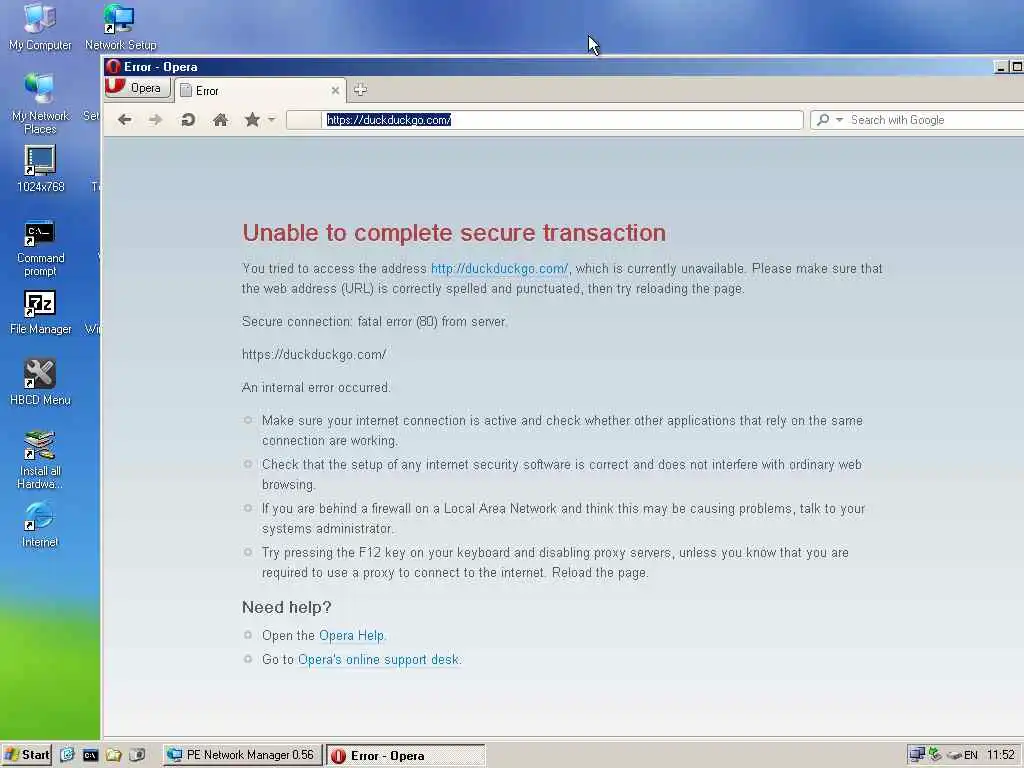The width and height of the screenshot is (1024, 768).
Task: Click the 'Secure connection: fatal error (80)' text
Action: pos(374,321)
